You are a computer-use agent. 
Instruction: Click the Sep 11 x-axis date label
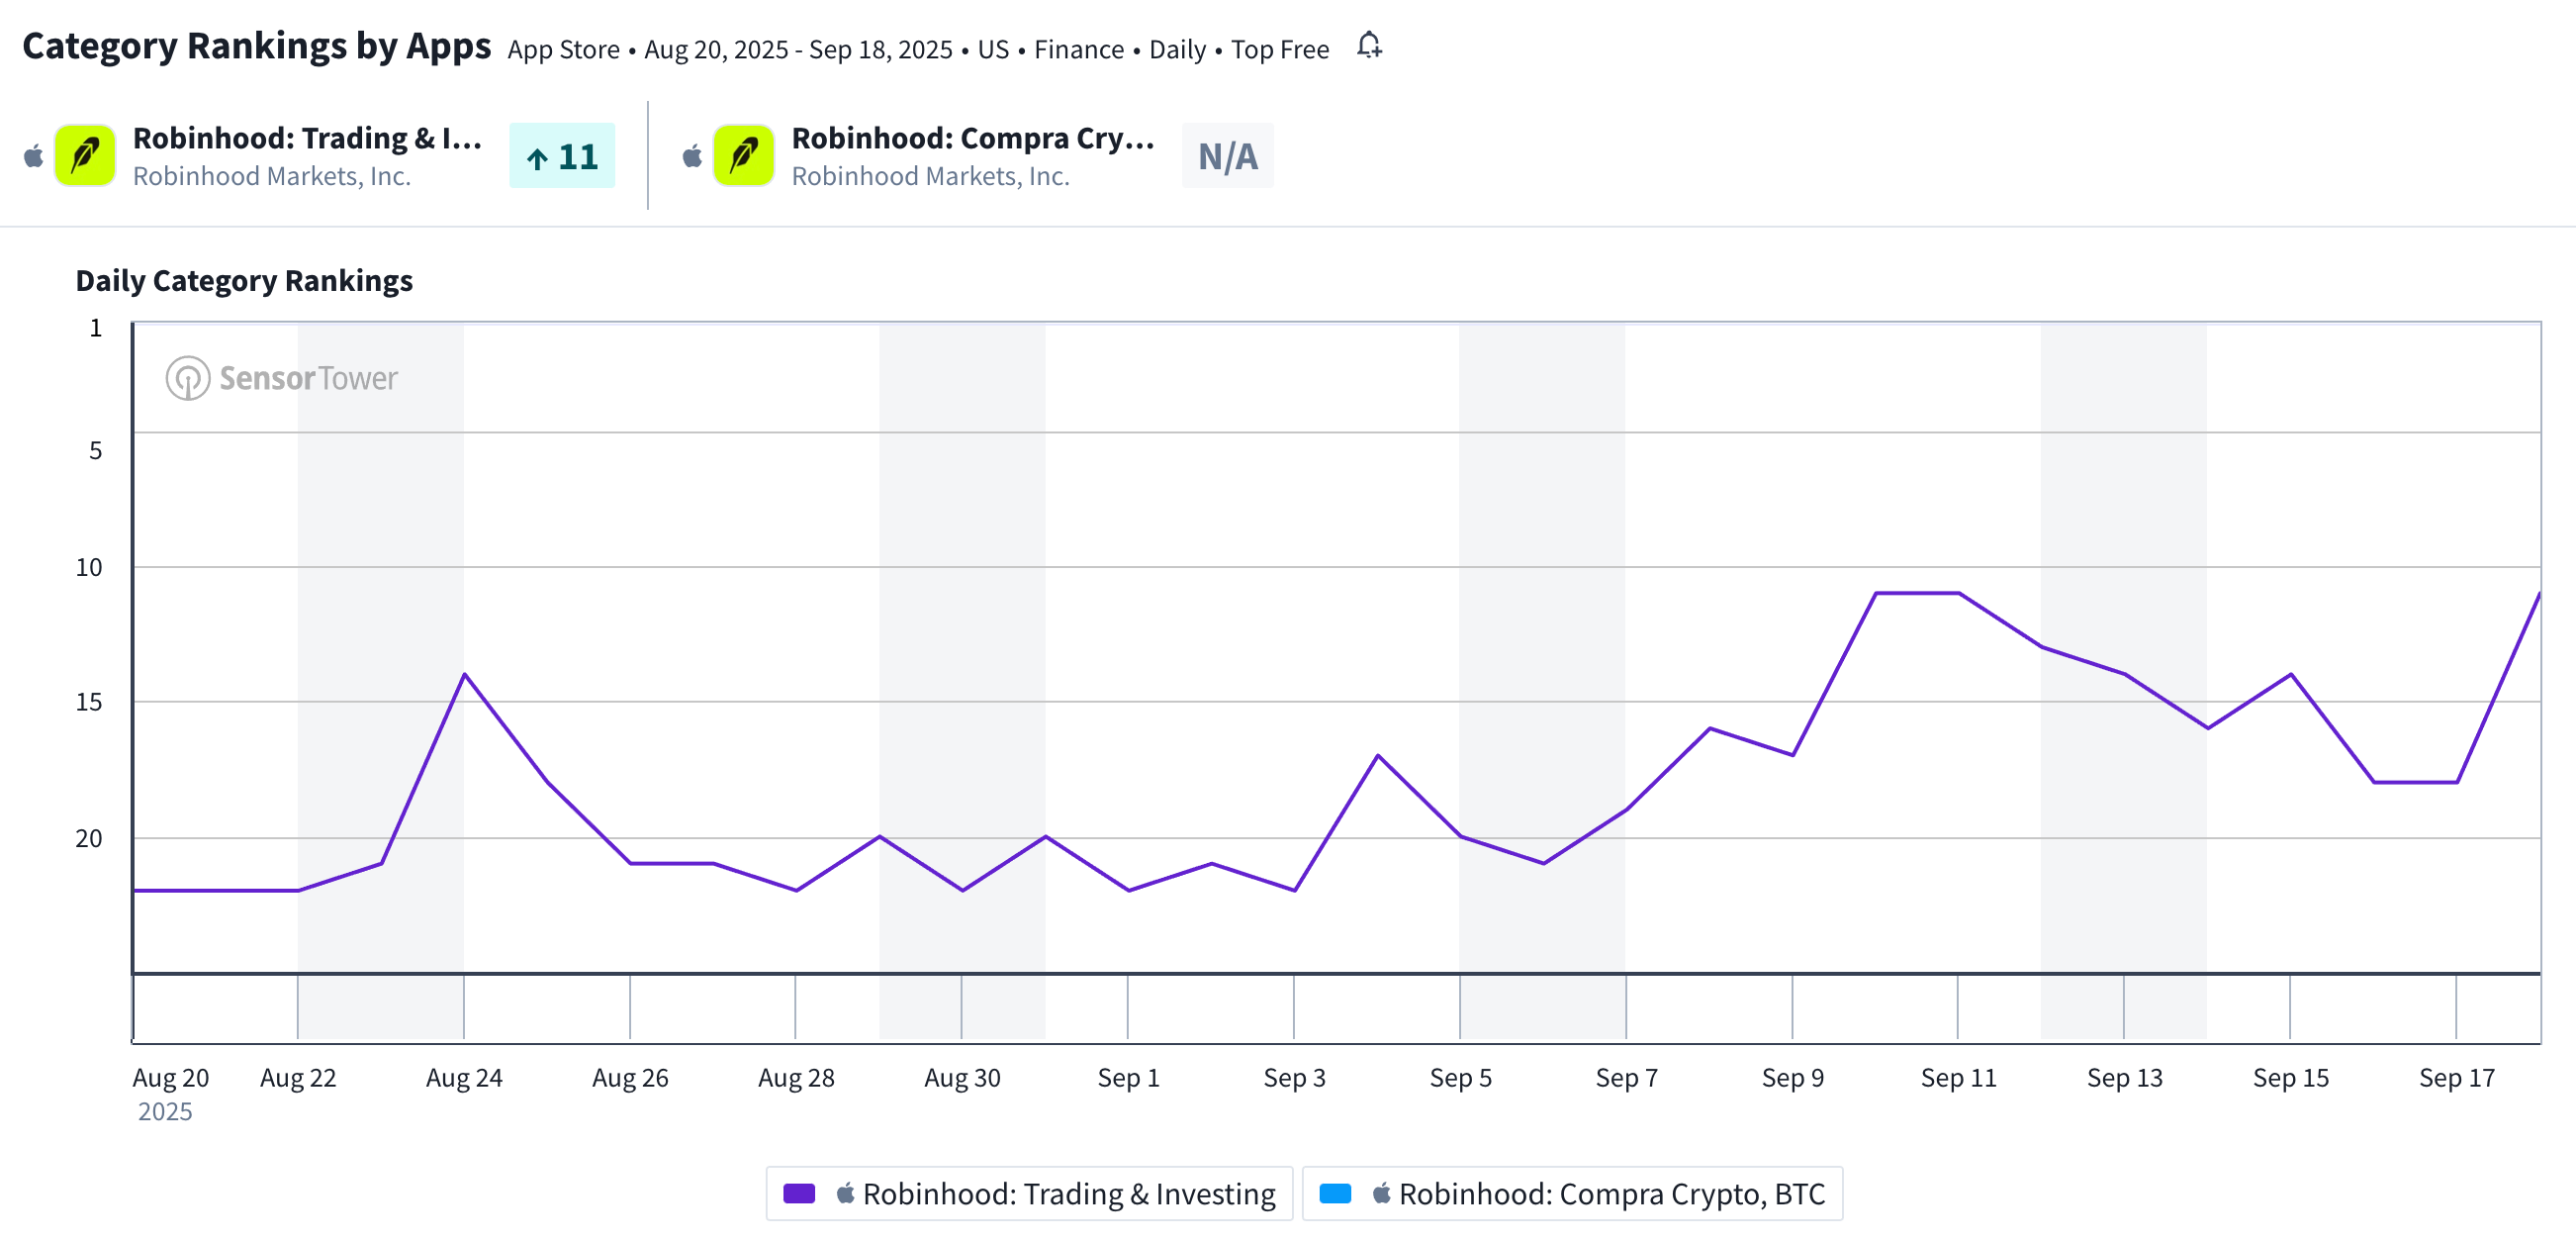1958,1077
